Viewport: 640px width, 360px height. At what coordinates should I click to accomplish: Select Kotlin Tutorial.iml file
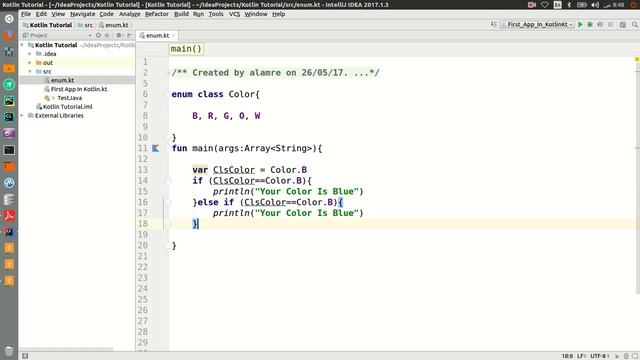[67, 107]
